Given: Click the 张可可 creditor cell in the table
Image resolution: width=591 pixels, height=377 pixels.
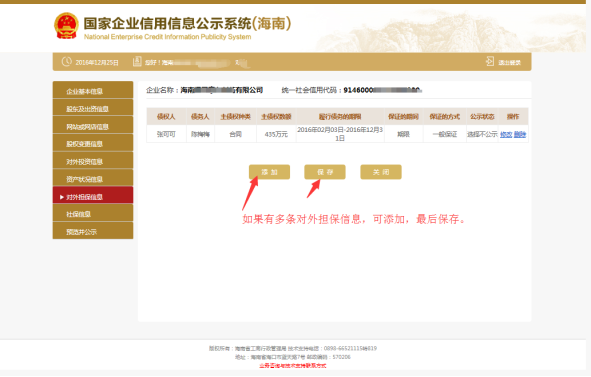Looking at the screenshot, I should pos(166,134).
